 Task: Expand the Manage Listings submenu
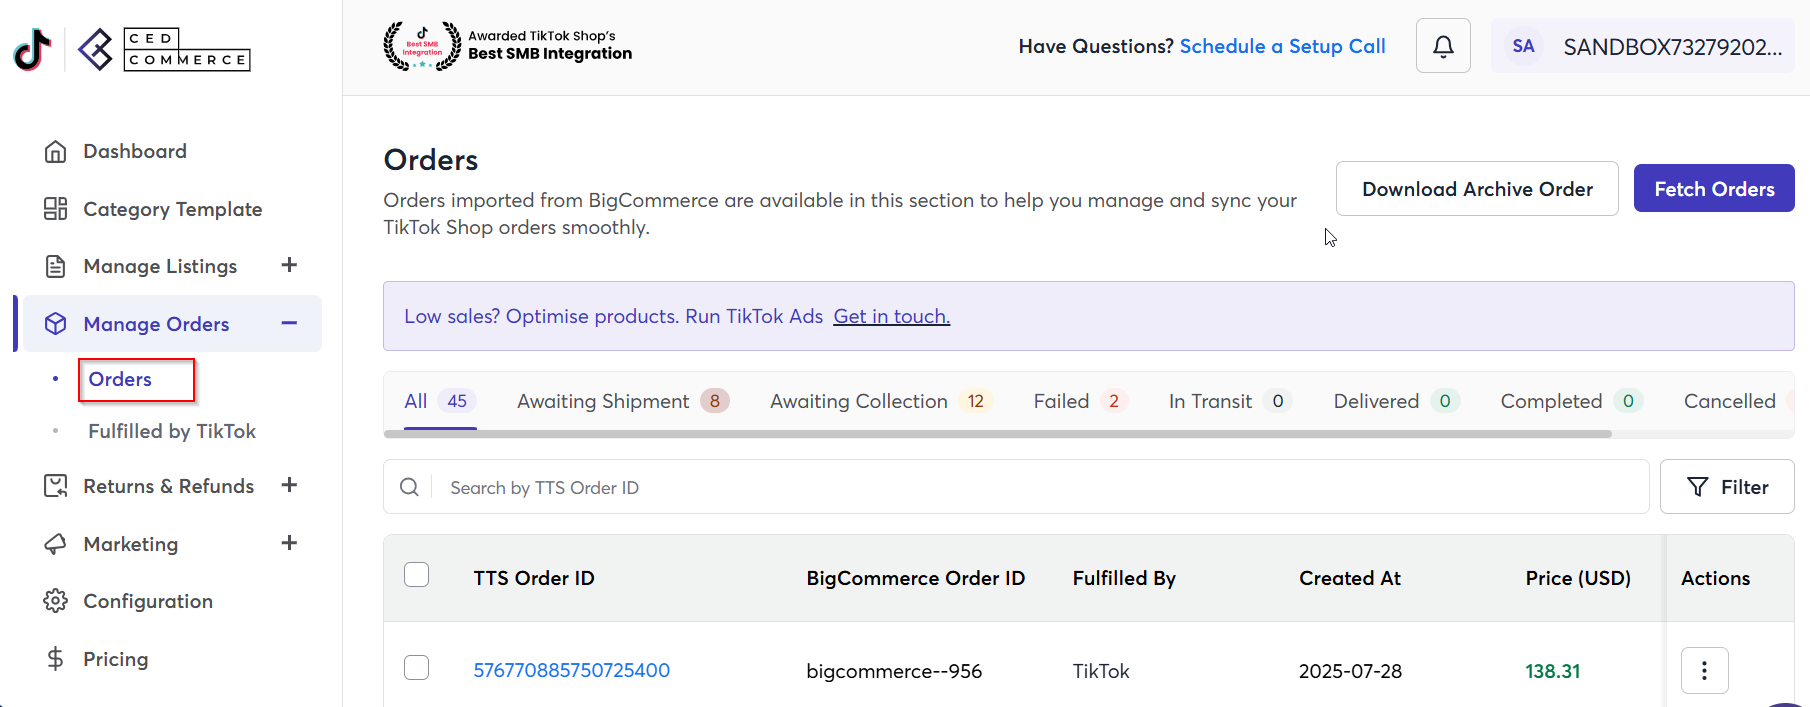(x=290, y=265)
